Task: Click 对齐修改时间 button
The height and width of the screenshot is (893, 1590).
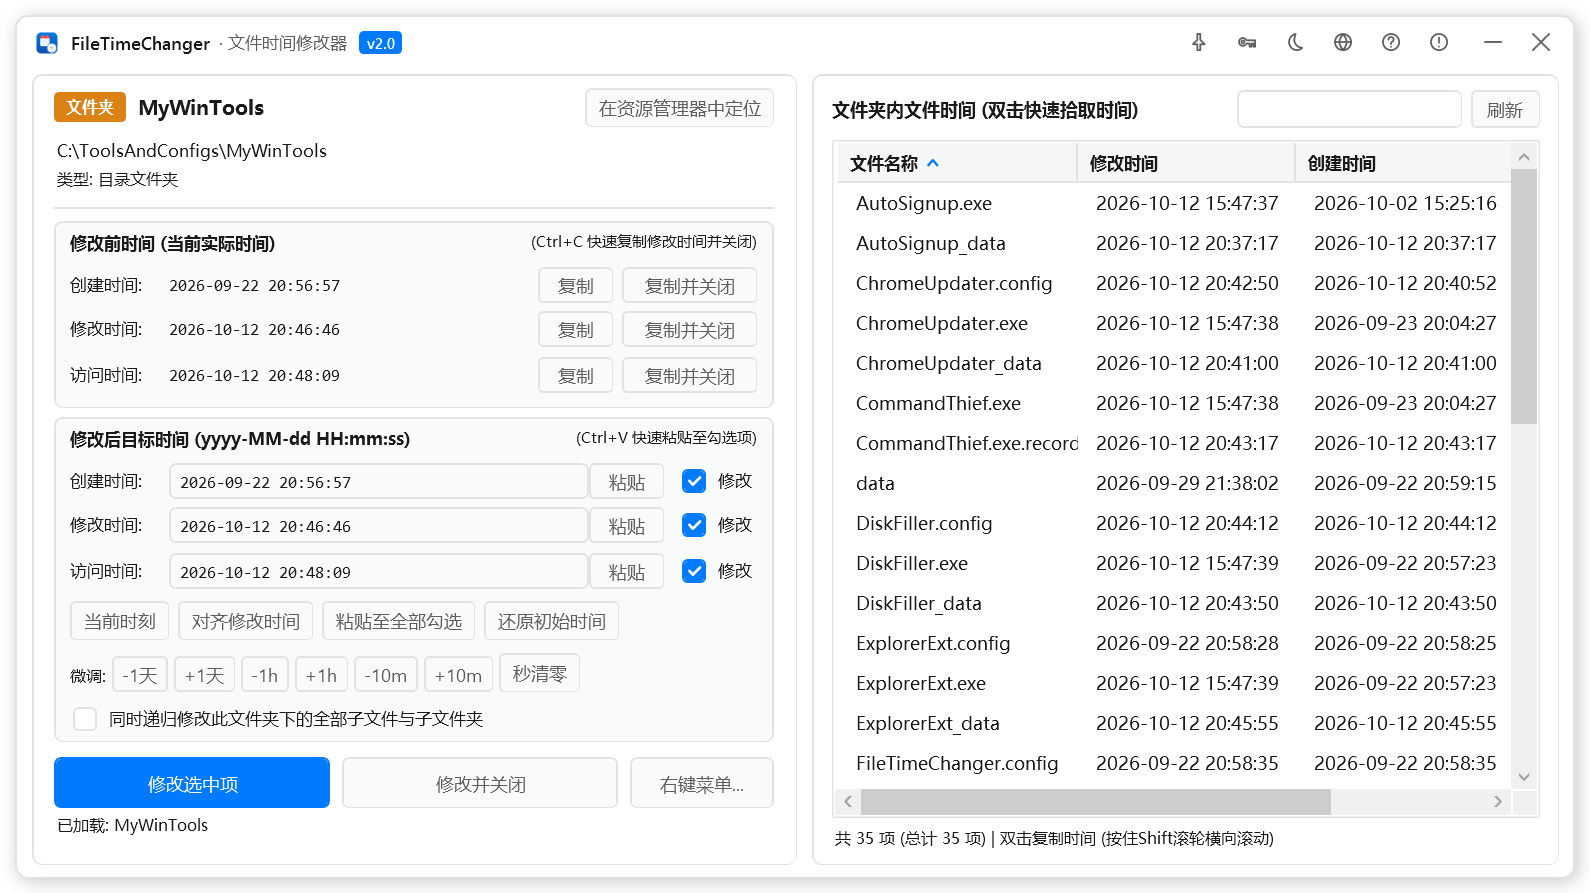Action: click(x=246, y=621)
